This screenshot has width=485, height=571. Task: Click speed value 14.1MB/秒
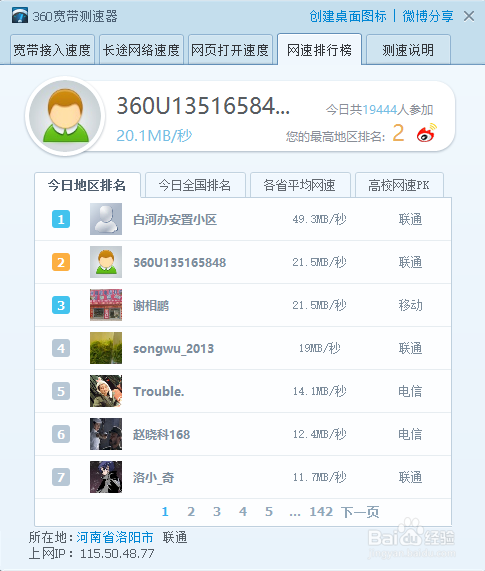(x=319, y=391)
